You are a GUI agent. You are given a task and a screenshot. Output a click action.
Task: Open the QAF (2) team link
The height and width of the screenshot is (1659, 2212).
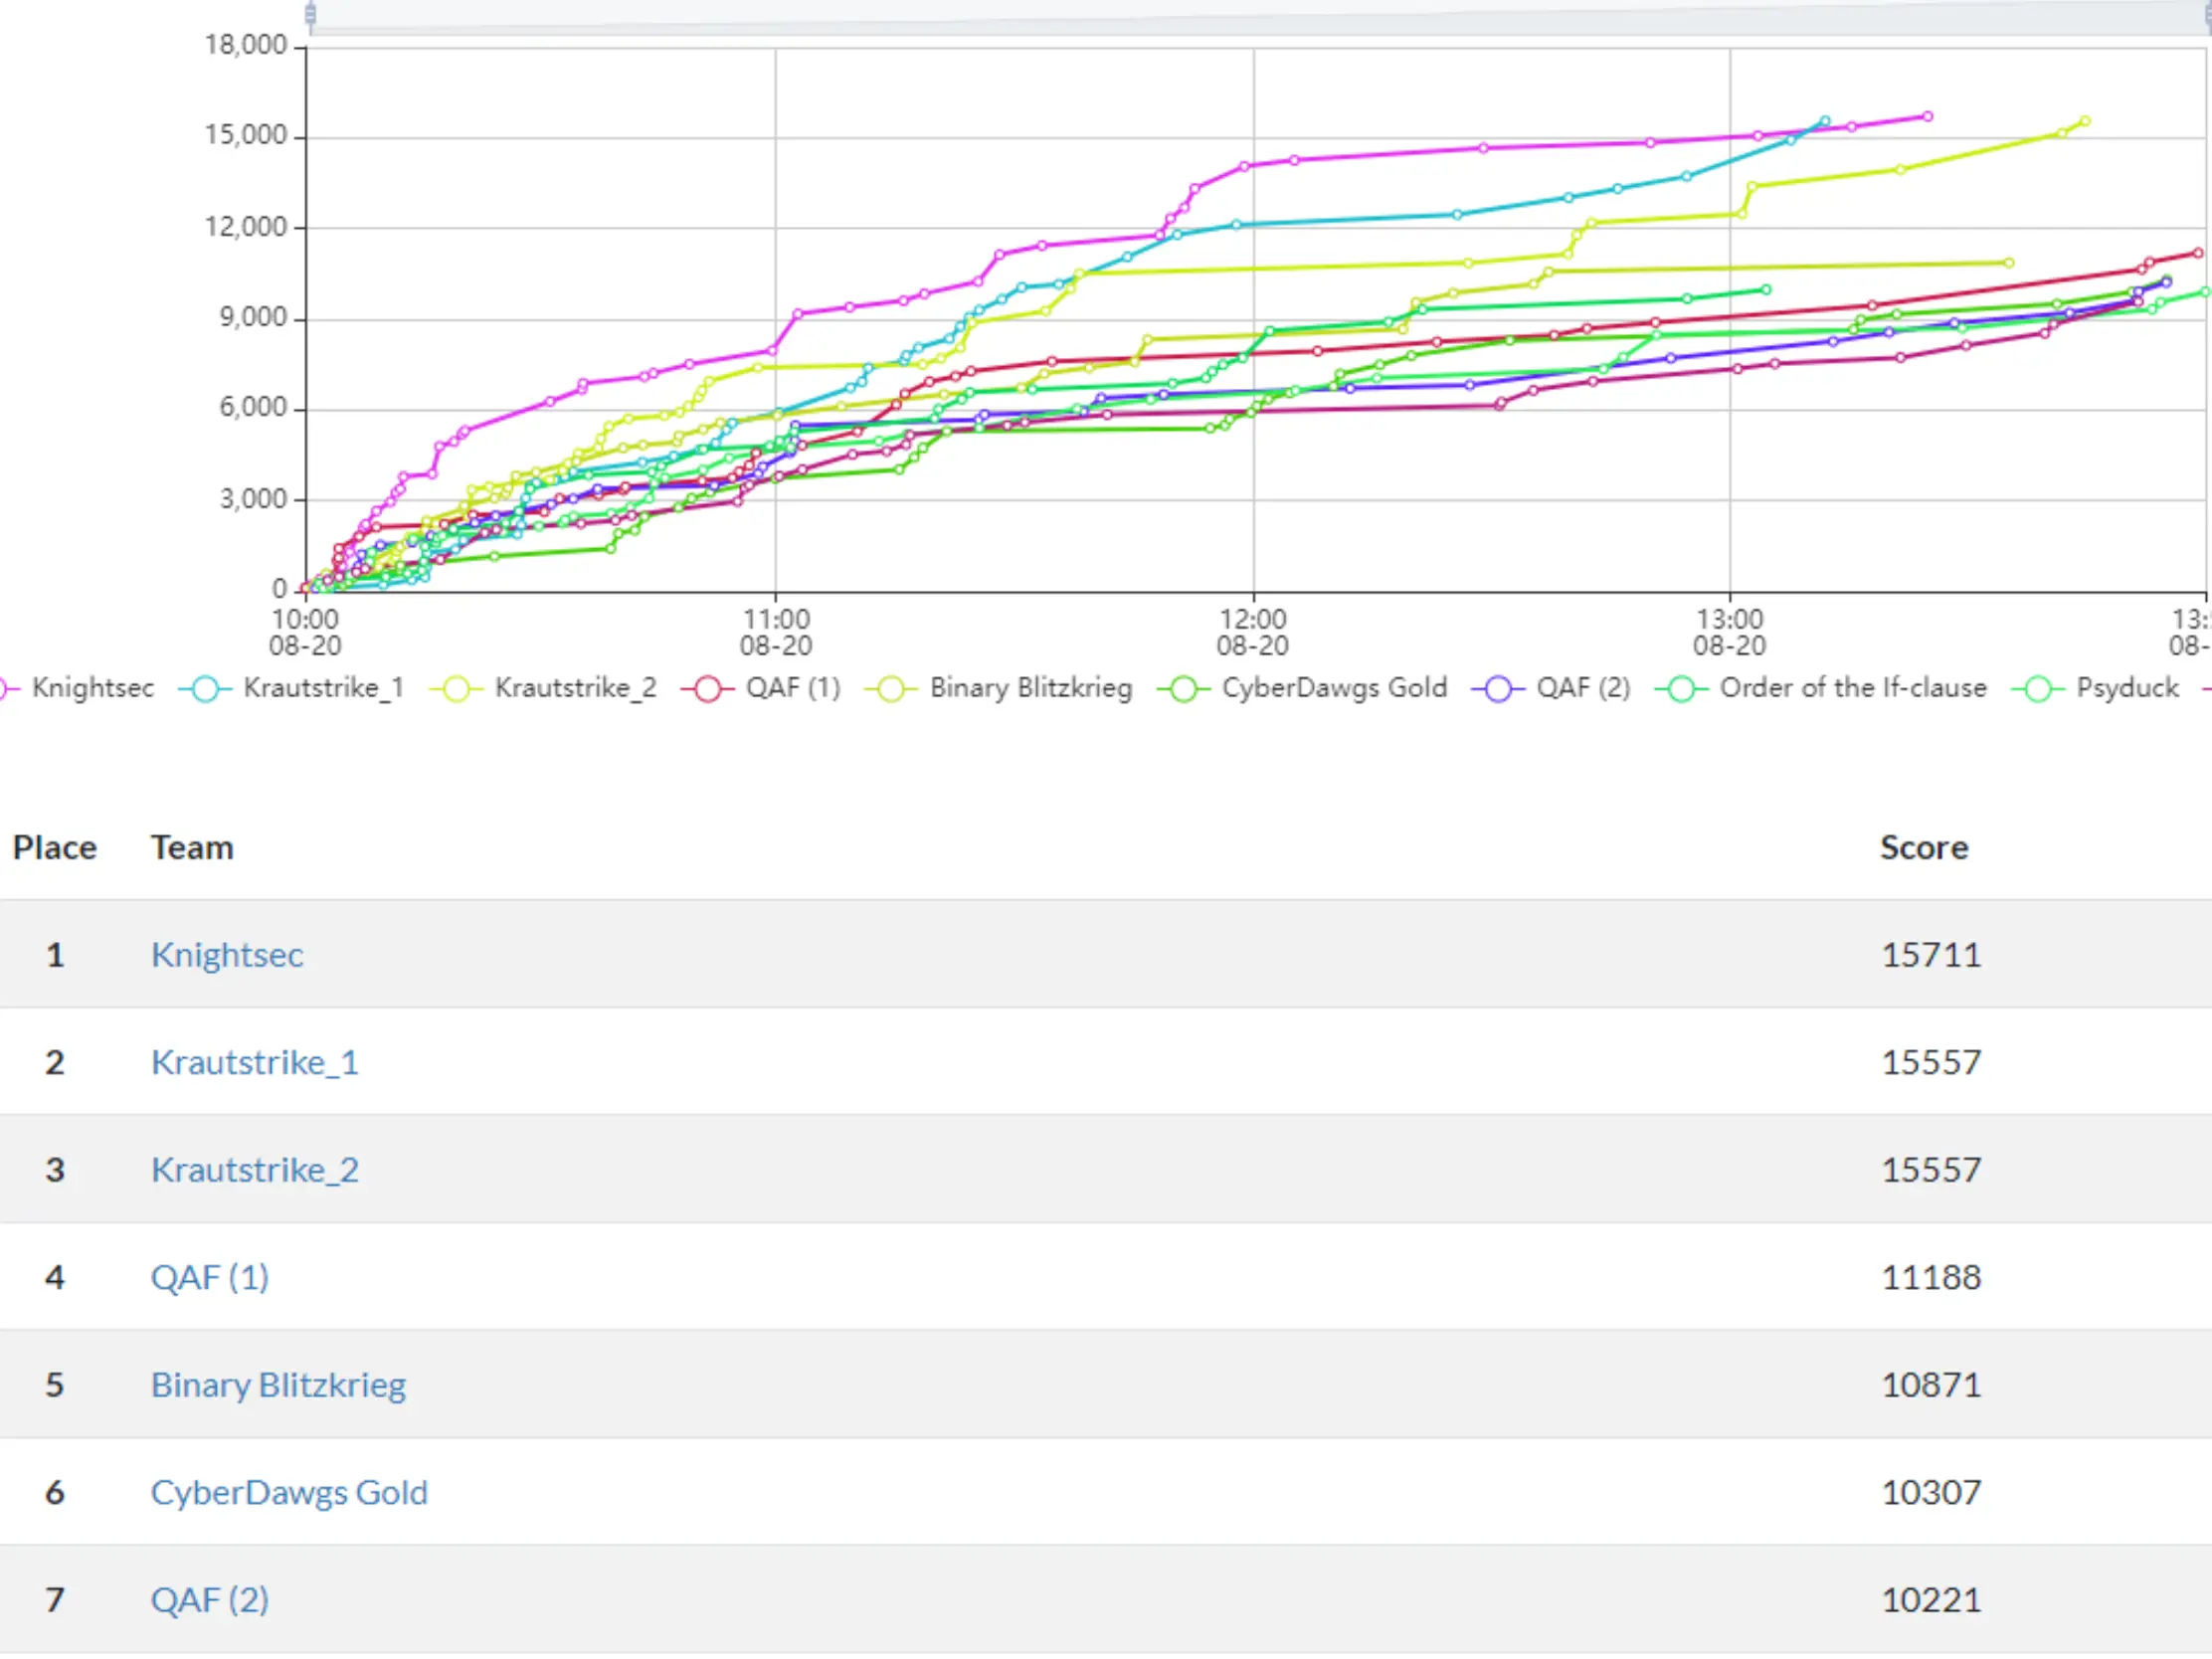click(x=209, y=1600)
